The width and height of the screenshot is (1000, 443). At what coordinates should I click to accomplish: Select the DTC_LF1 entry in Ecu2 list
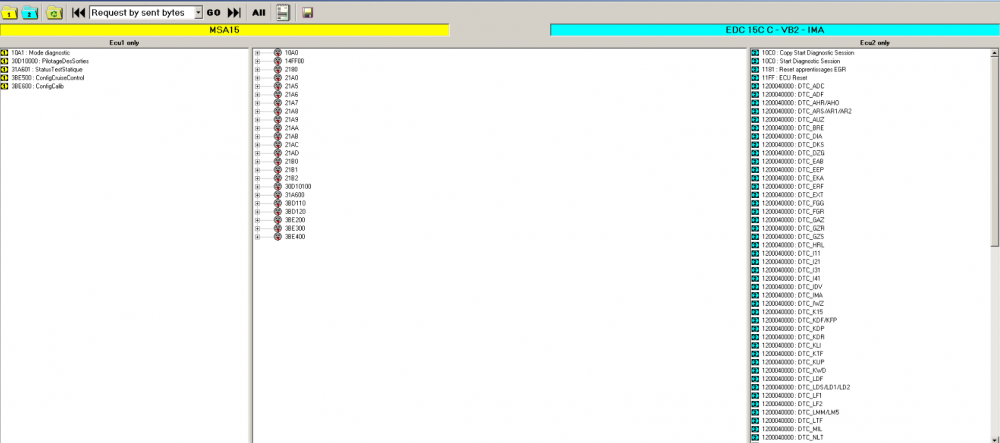[x=792, y=395]
